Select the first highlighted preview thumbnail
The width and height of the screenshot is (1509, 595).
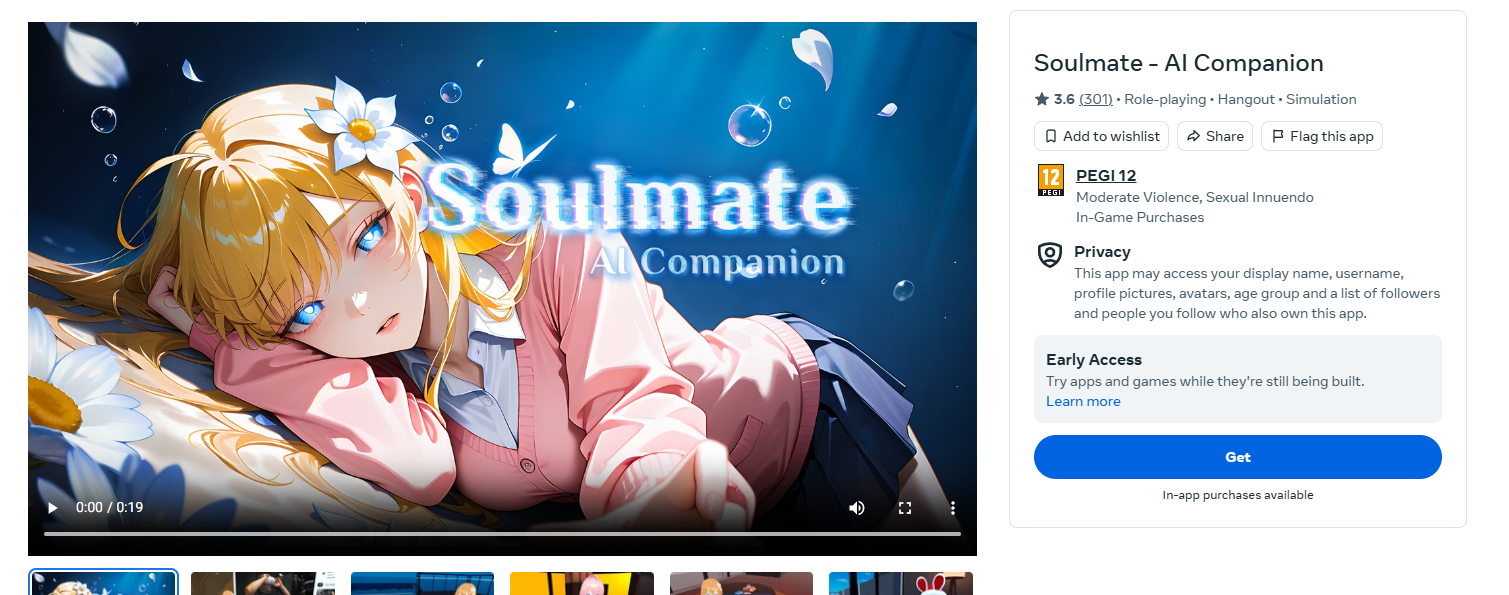coord(104,583)
